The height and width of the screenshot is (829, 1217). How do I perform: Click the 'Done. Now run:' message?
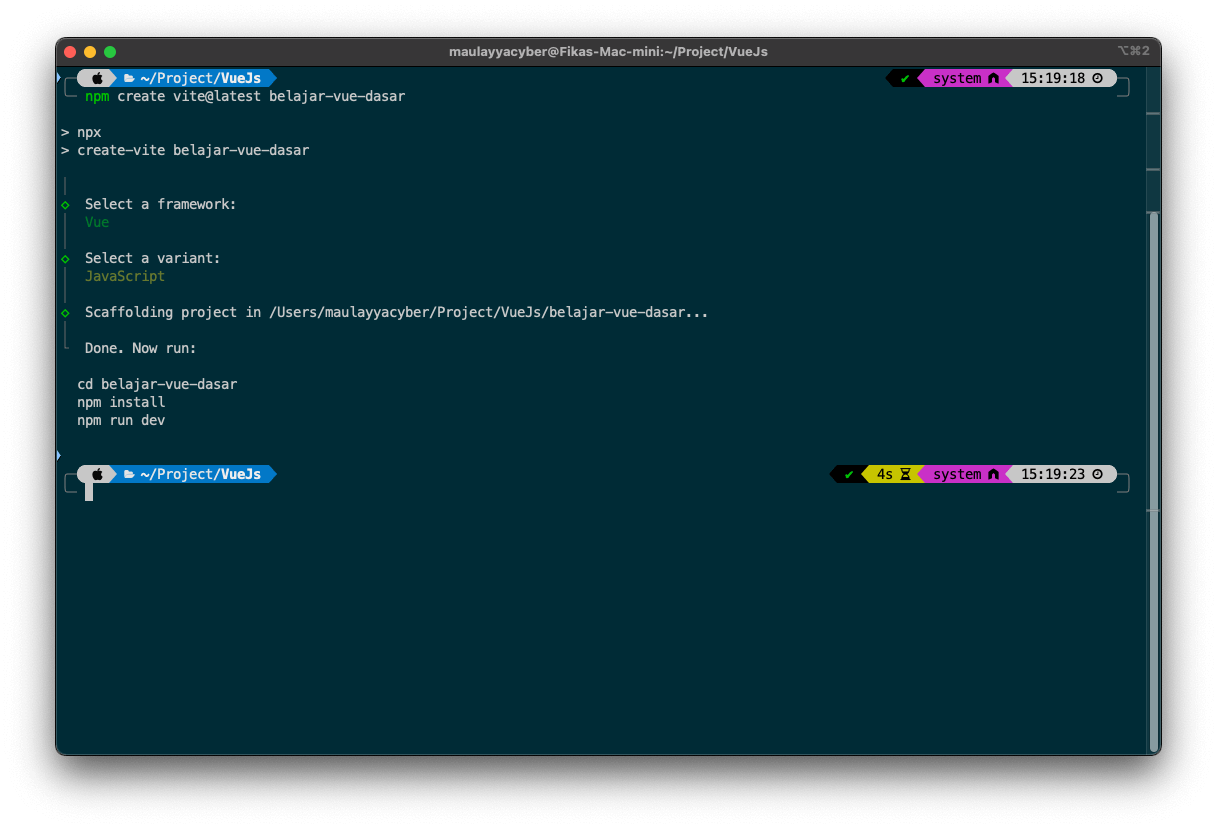click(x=141, y=348)
